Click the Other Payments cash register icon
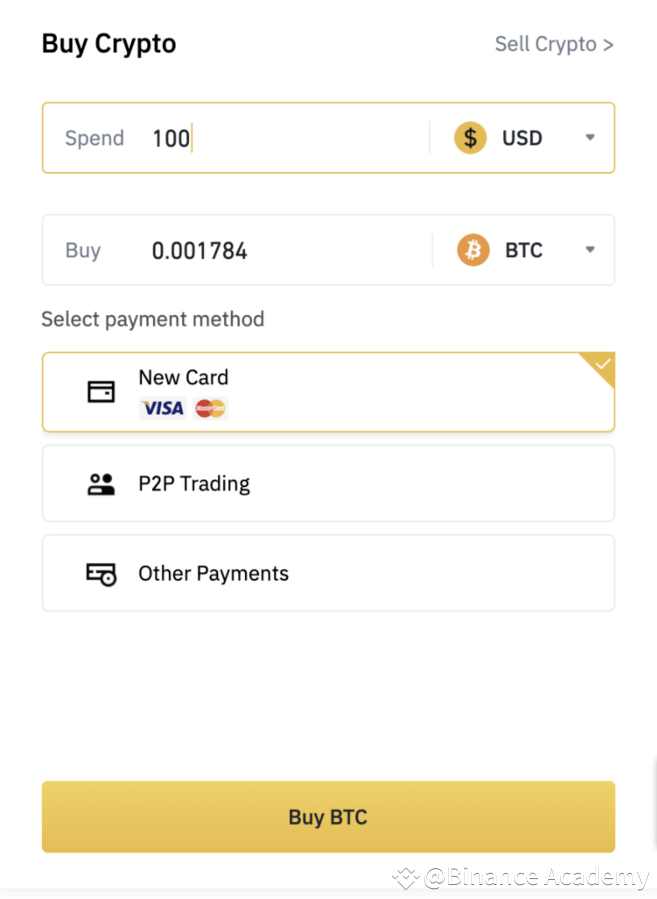 (x=101, y=573)
